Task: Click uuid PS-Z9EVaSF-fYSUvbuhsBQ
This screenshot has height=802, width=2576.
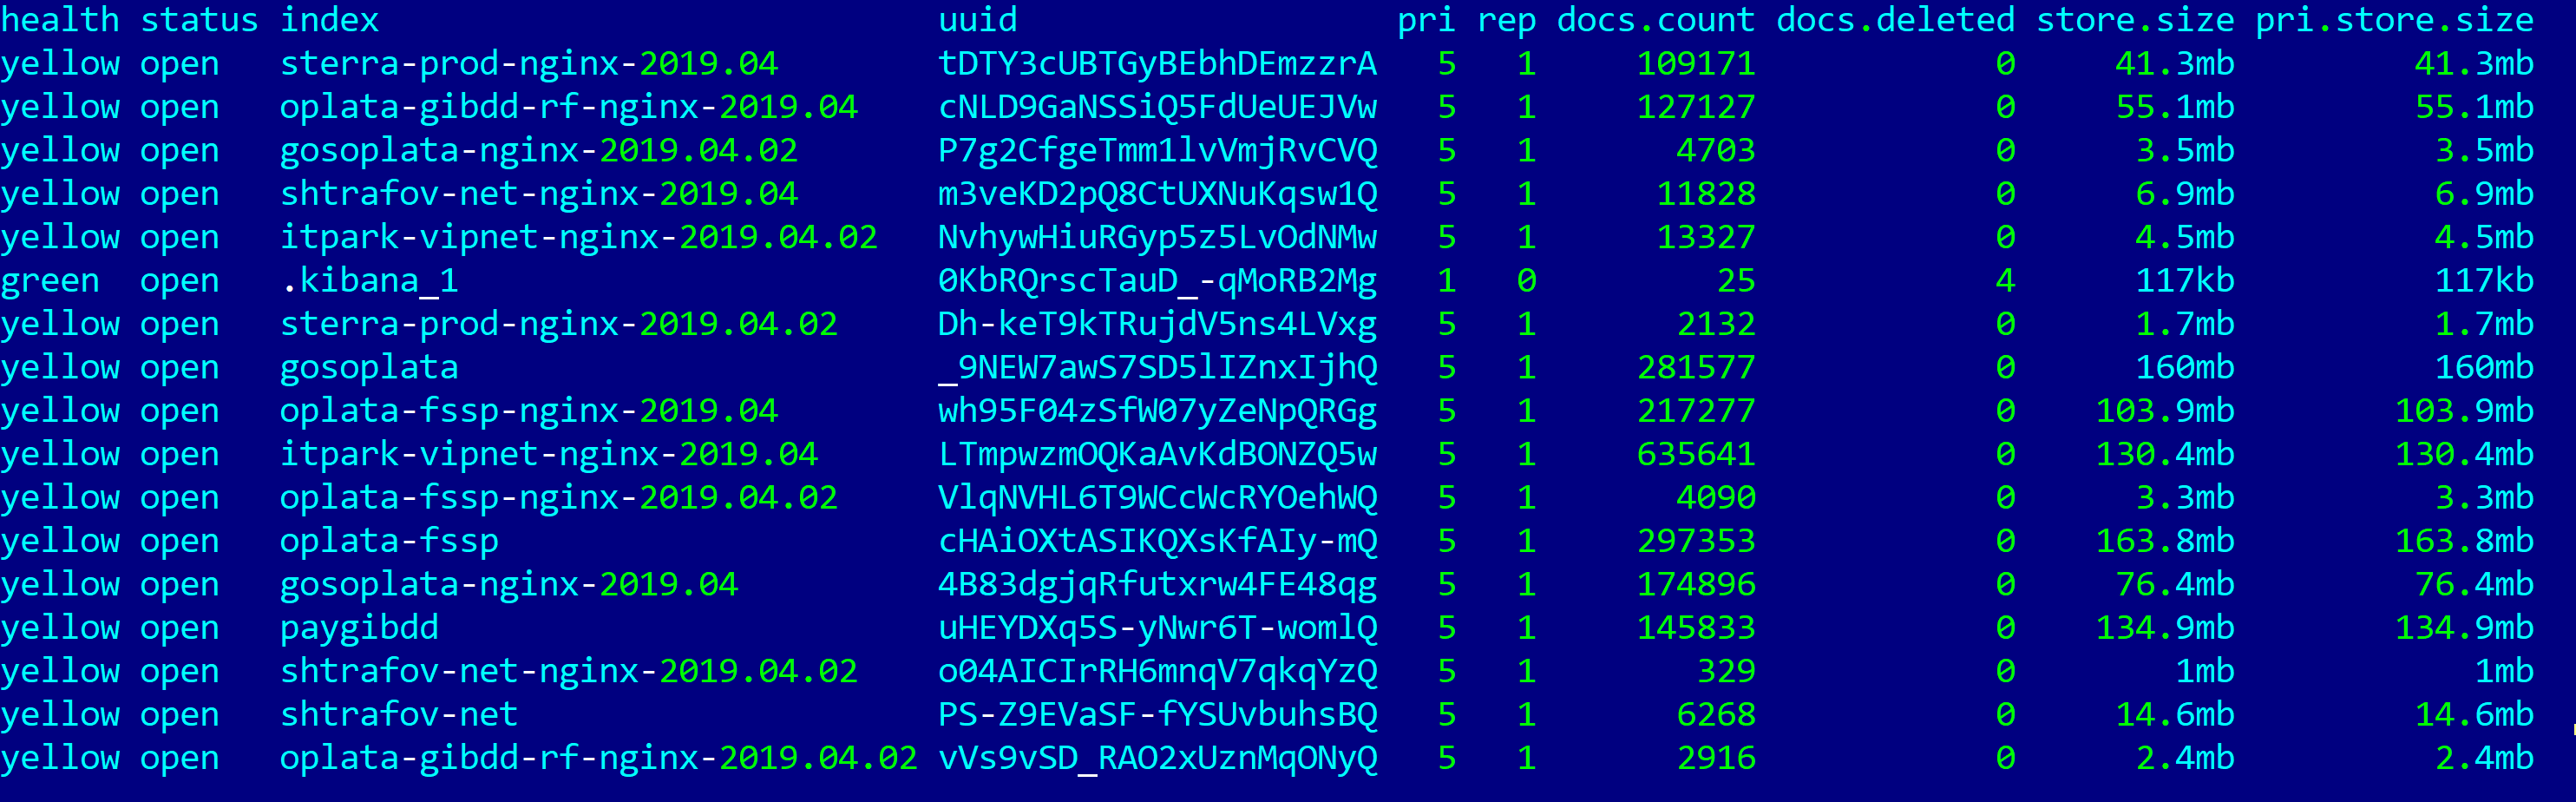Action: click(1158, 715)
